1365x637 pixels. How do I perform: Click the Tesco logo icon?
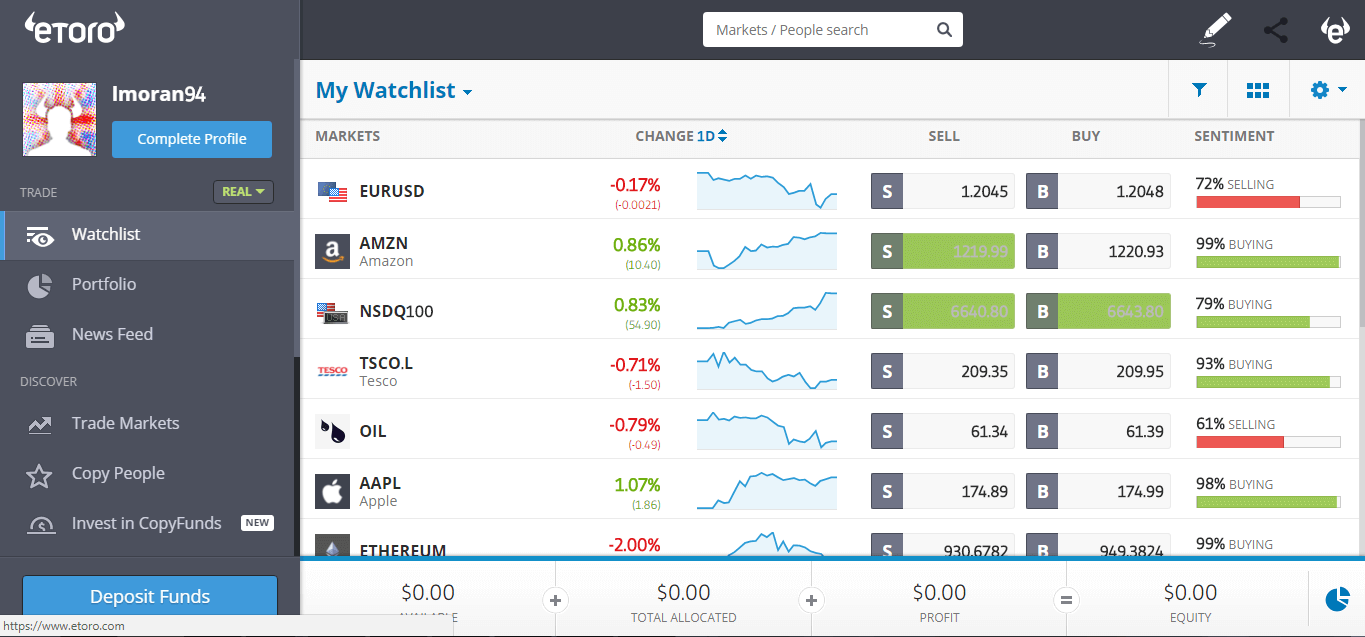coord(332,371)
